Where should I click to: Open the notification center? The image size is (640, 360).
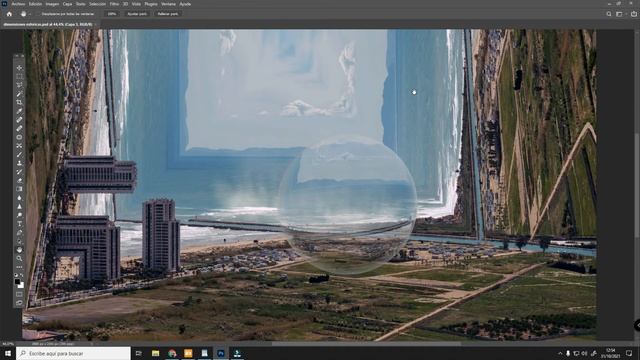629,353
